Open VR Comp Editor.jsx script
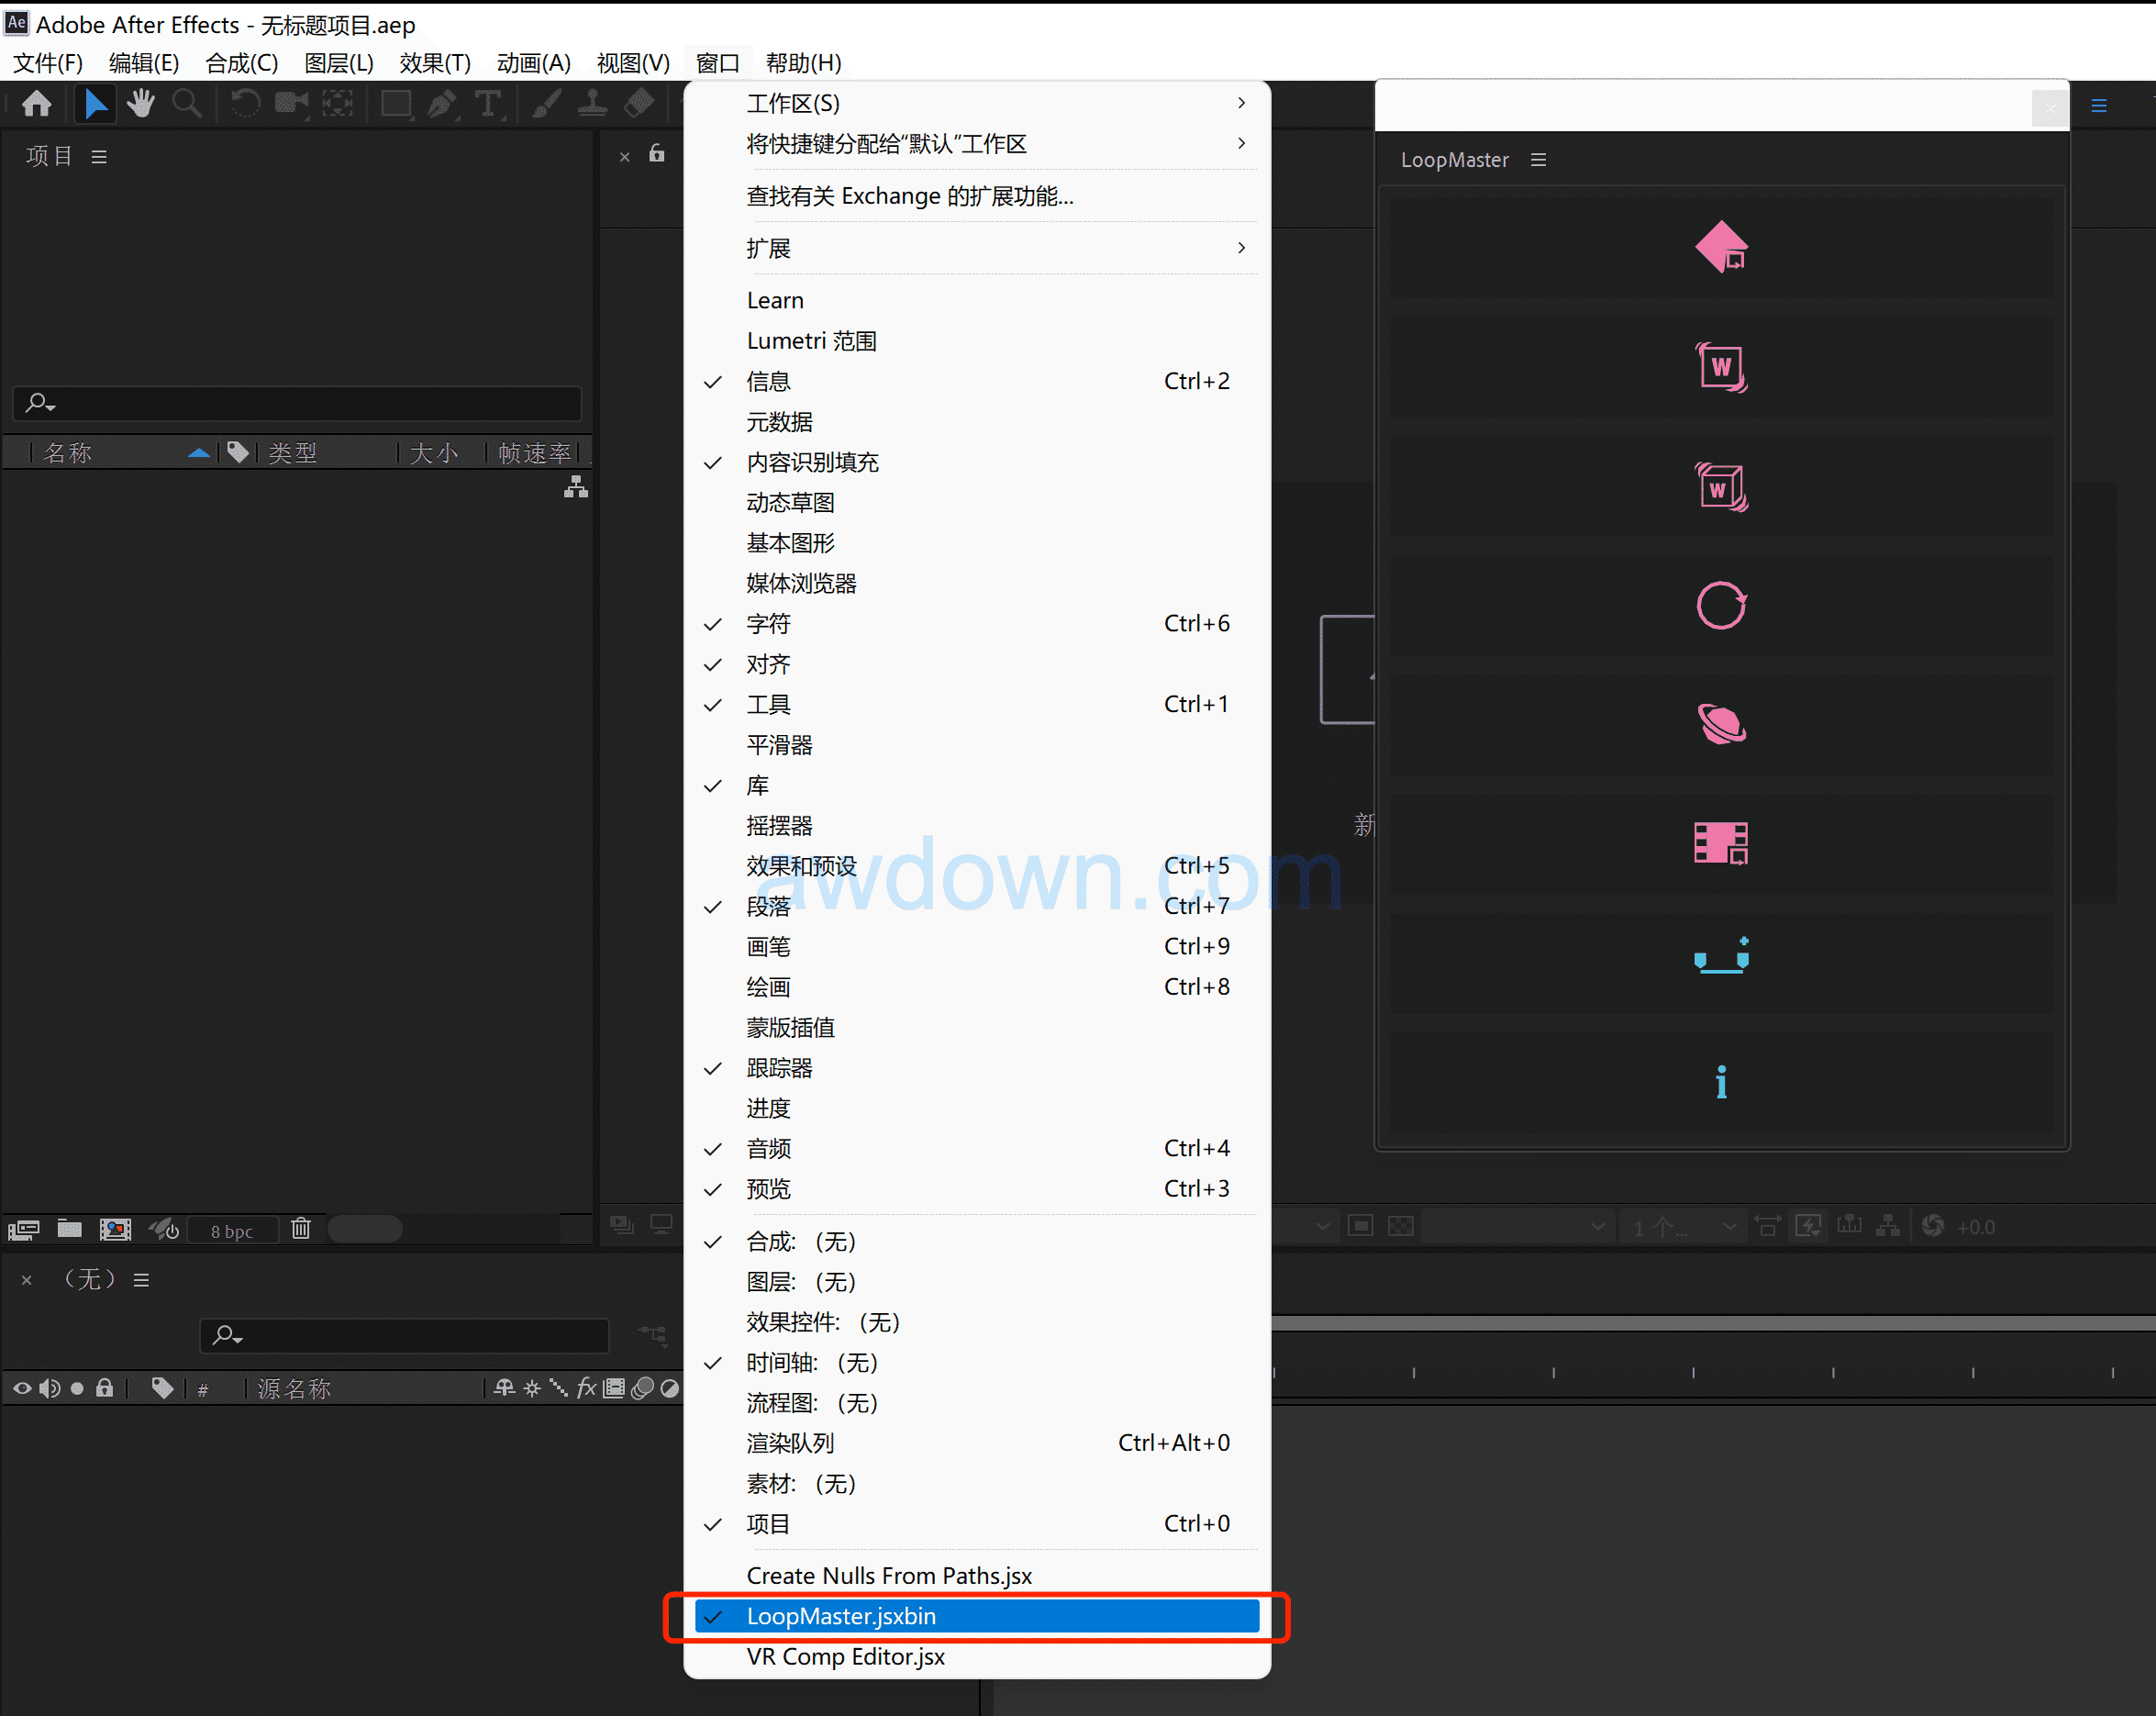Screen dimensions: 2156x1716 [845, 1657]
